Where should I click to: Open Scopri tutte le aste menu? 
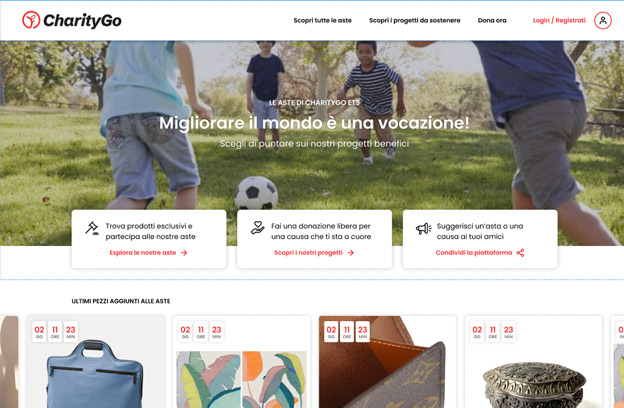click(322, 20)
